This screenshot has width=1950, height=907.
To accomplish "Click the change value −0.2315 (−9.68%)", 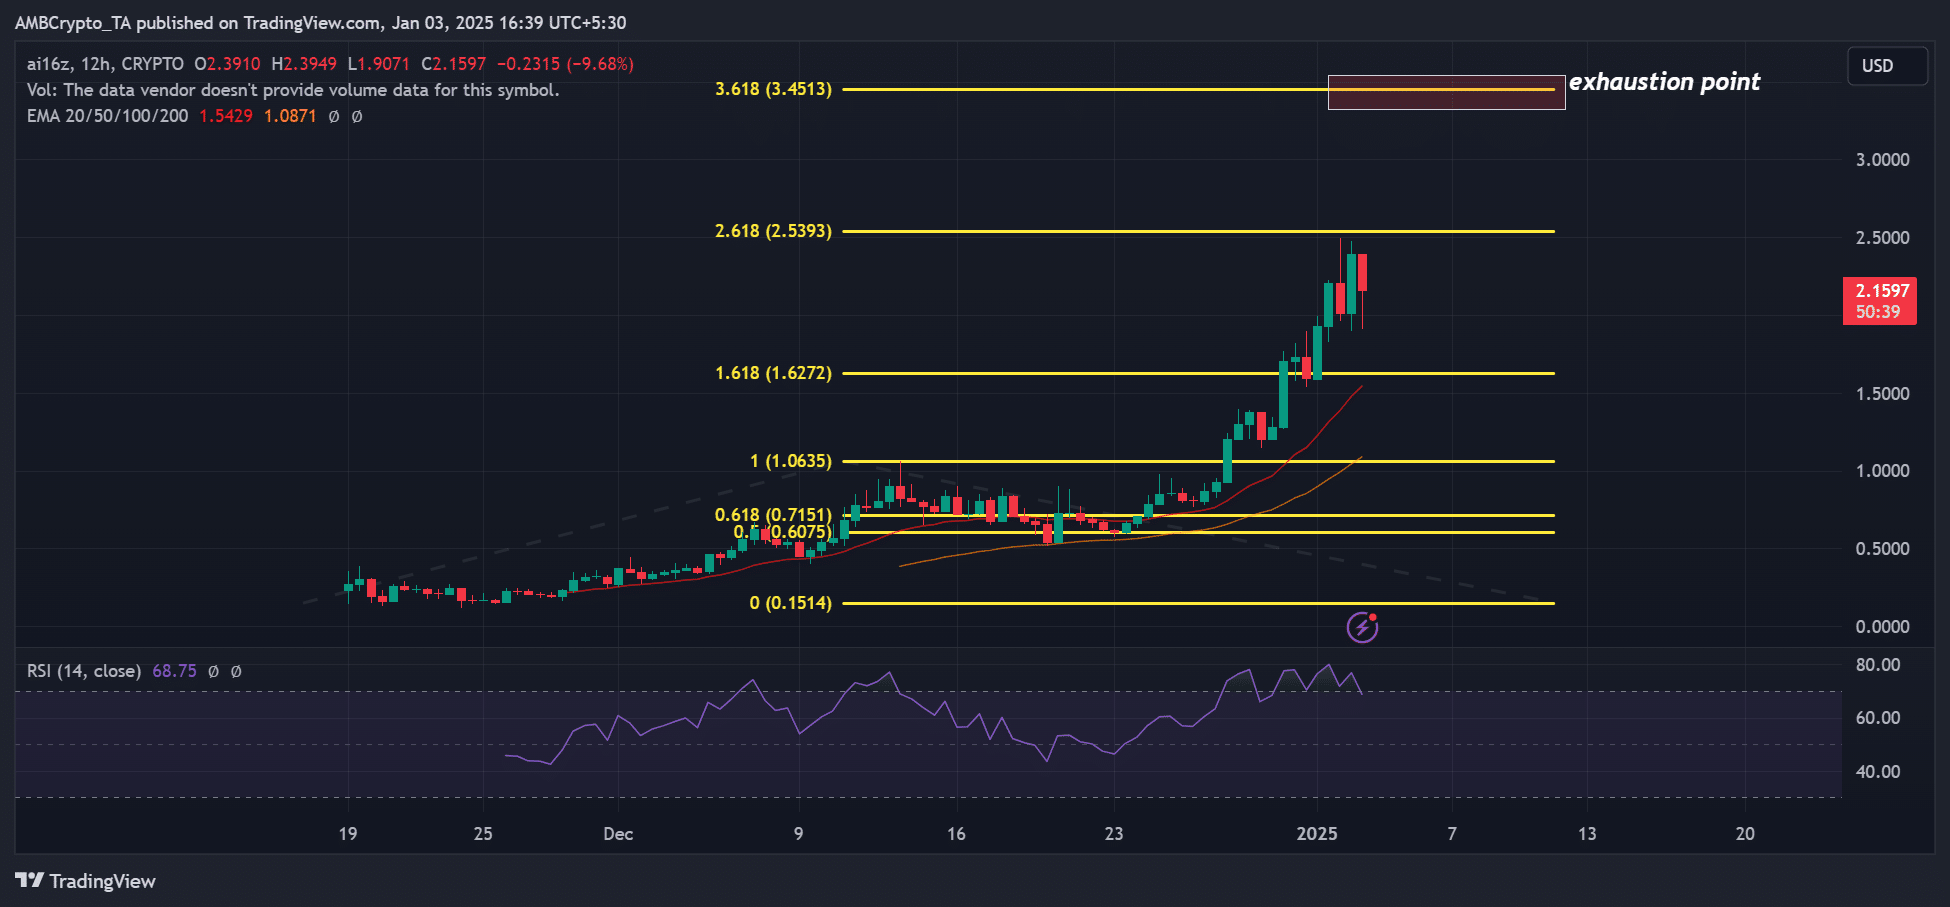I will (566, 64).
